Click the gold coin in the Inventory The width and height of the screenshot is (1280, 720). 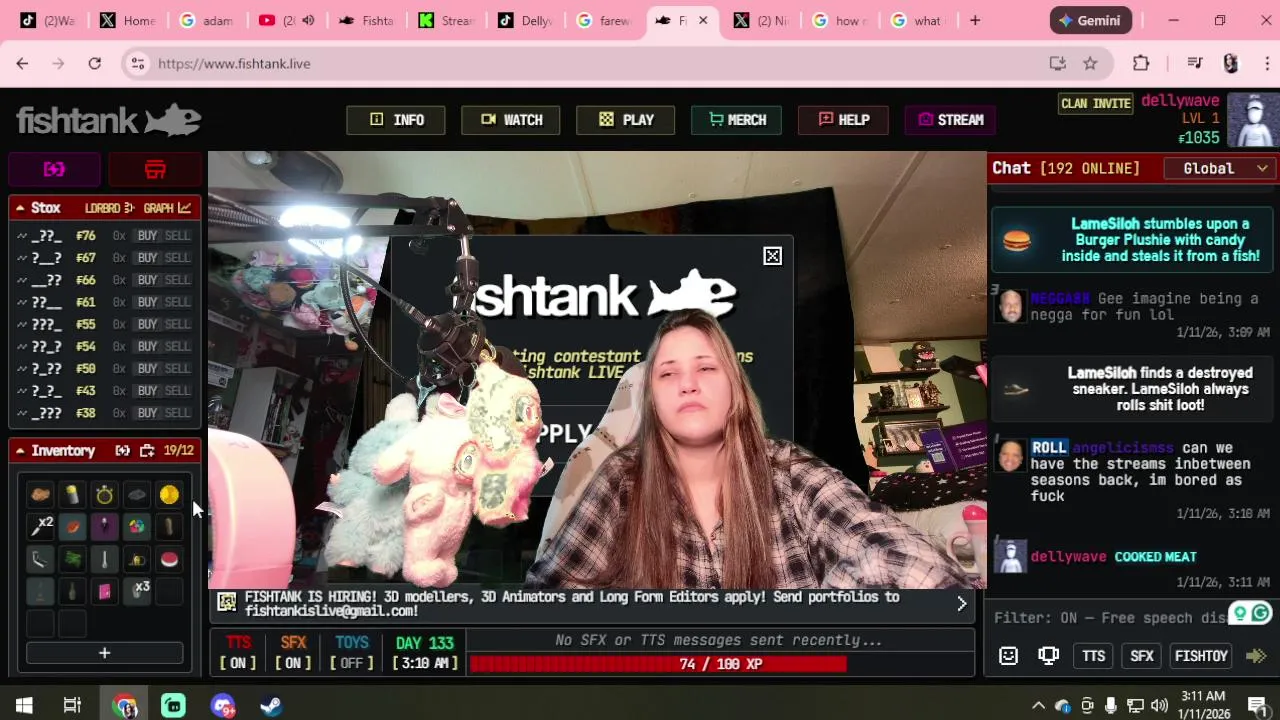(x=169, y=494)
